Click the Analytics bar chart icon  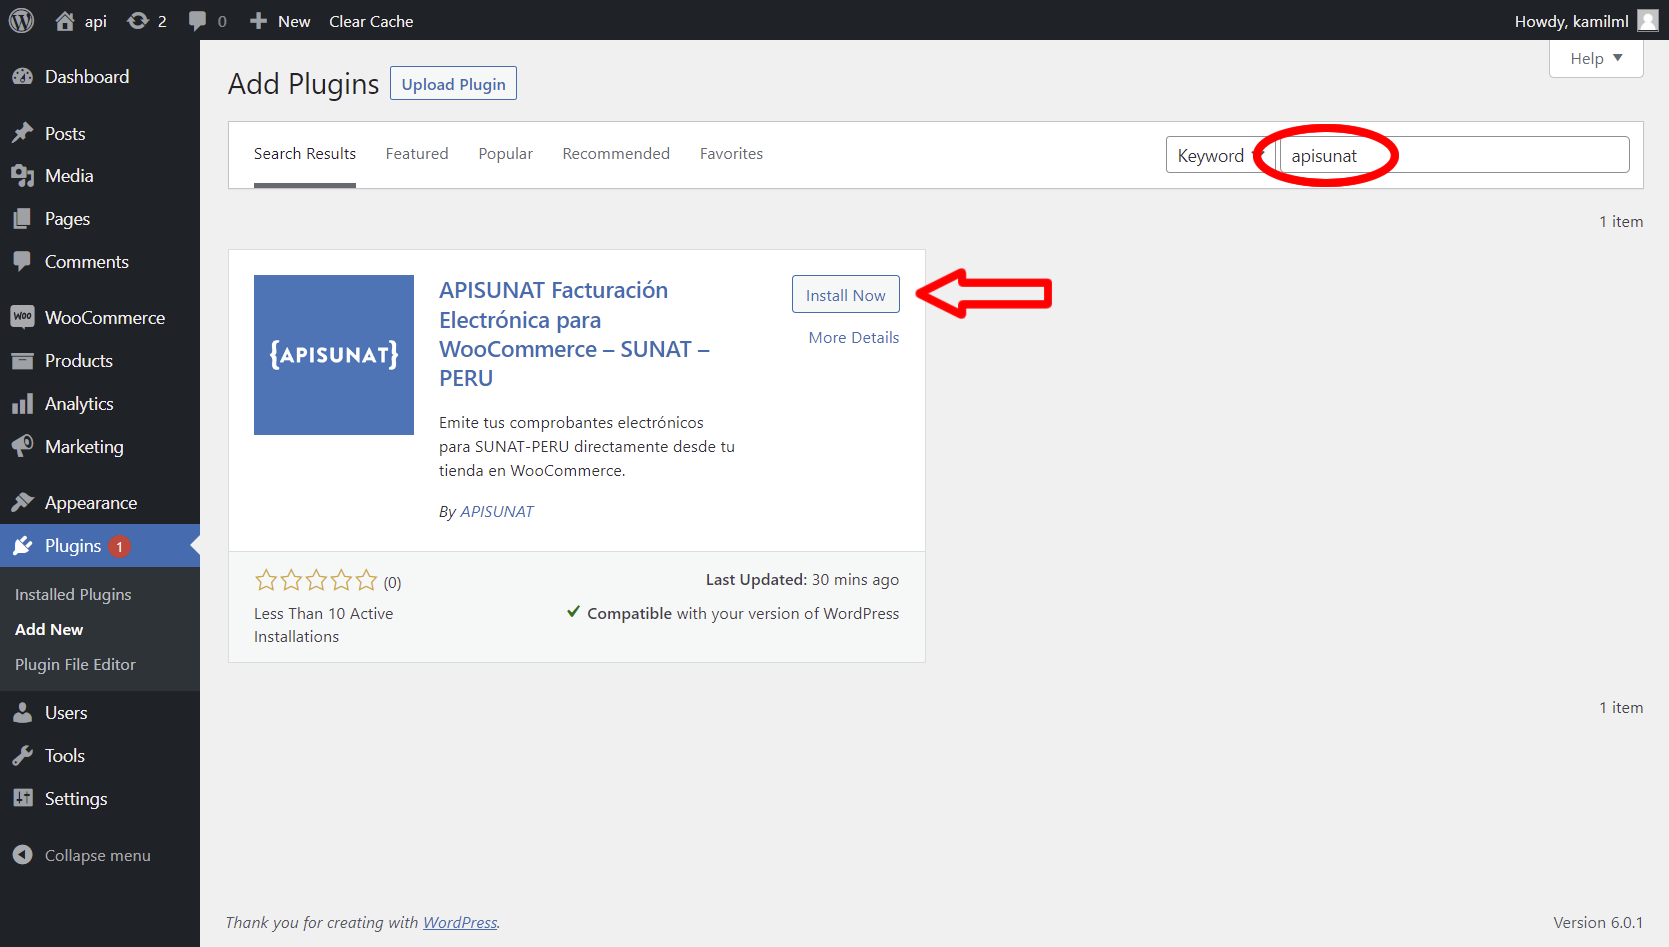tap(22, 404)
